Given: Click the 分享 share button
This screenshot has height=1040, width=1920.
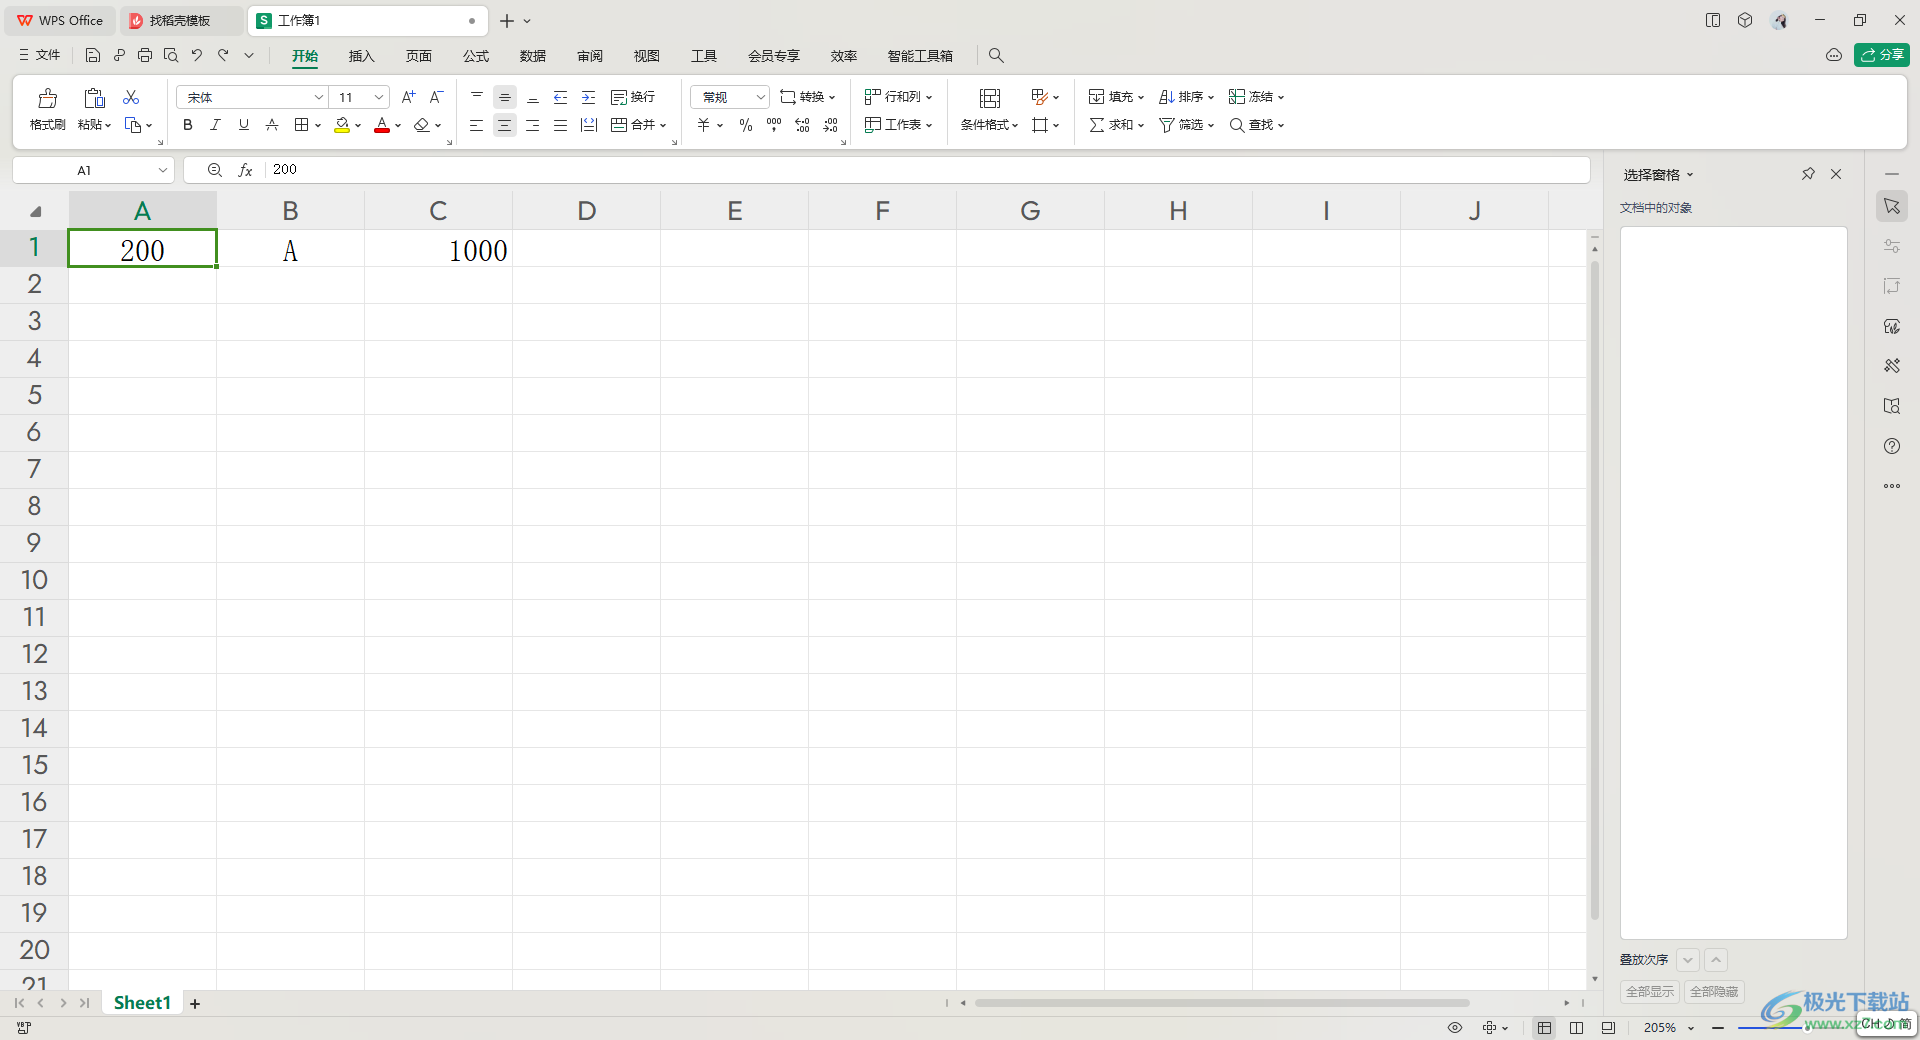Looking at the screenshot, I should 1882,55.
